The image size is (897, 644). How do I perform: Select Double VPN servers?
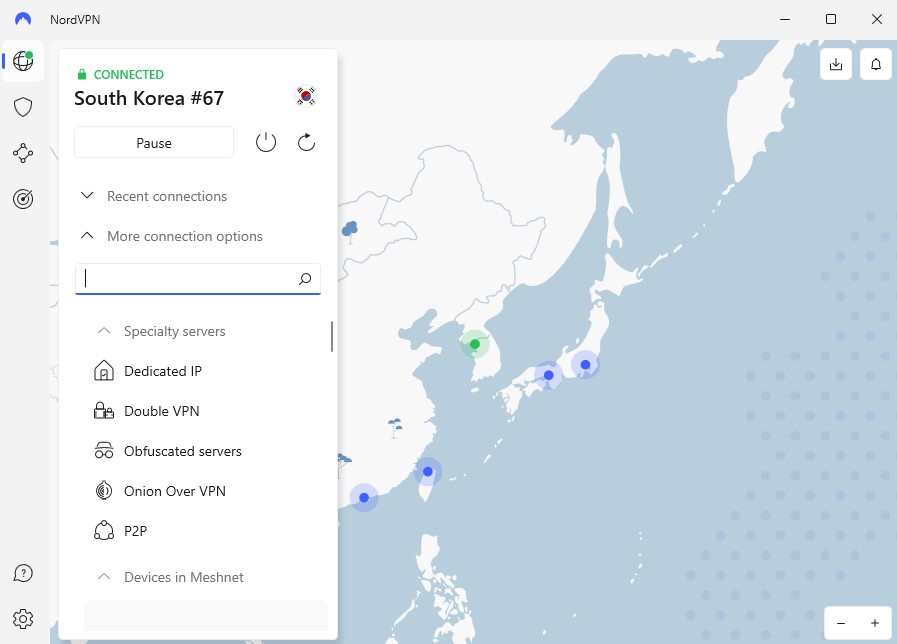(x=161, y=411)
